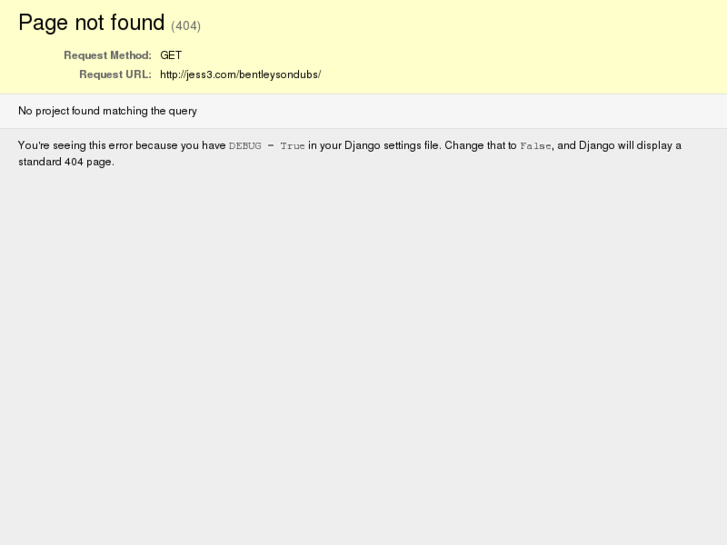Click the DEBUG code word

(x=245, y=146)
